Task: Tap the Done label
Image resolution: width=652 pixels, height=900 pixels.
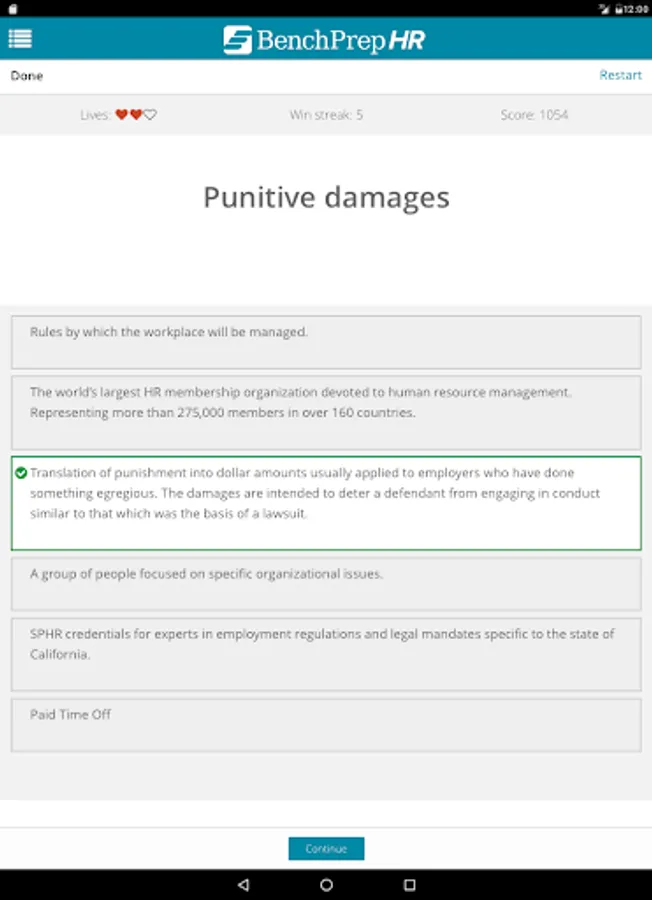Action: pyautogui.click(x=27, y=76)
